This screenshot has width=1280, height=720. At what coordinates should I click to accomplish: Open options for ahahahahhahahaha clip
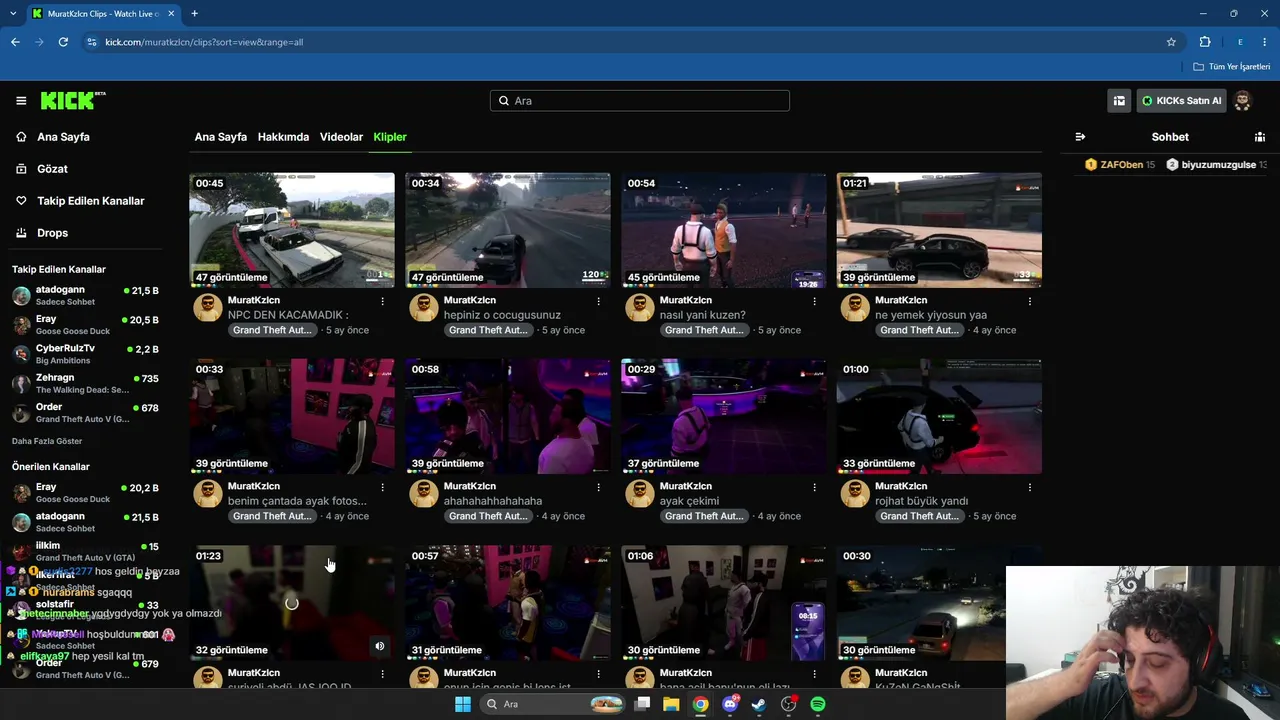(x=598, y=487)
